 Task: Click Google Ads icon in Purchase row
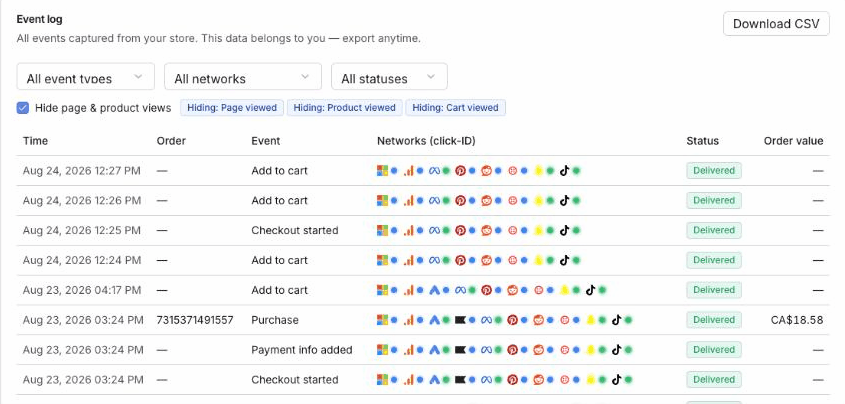click(x=434, y=320)
